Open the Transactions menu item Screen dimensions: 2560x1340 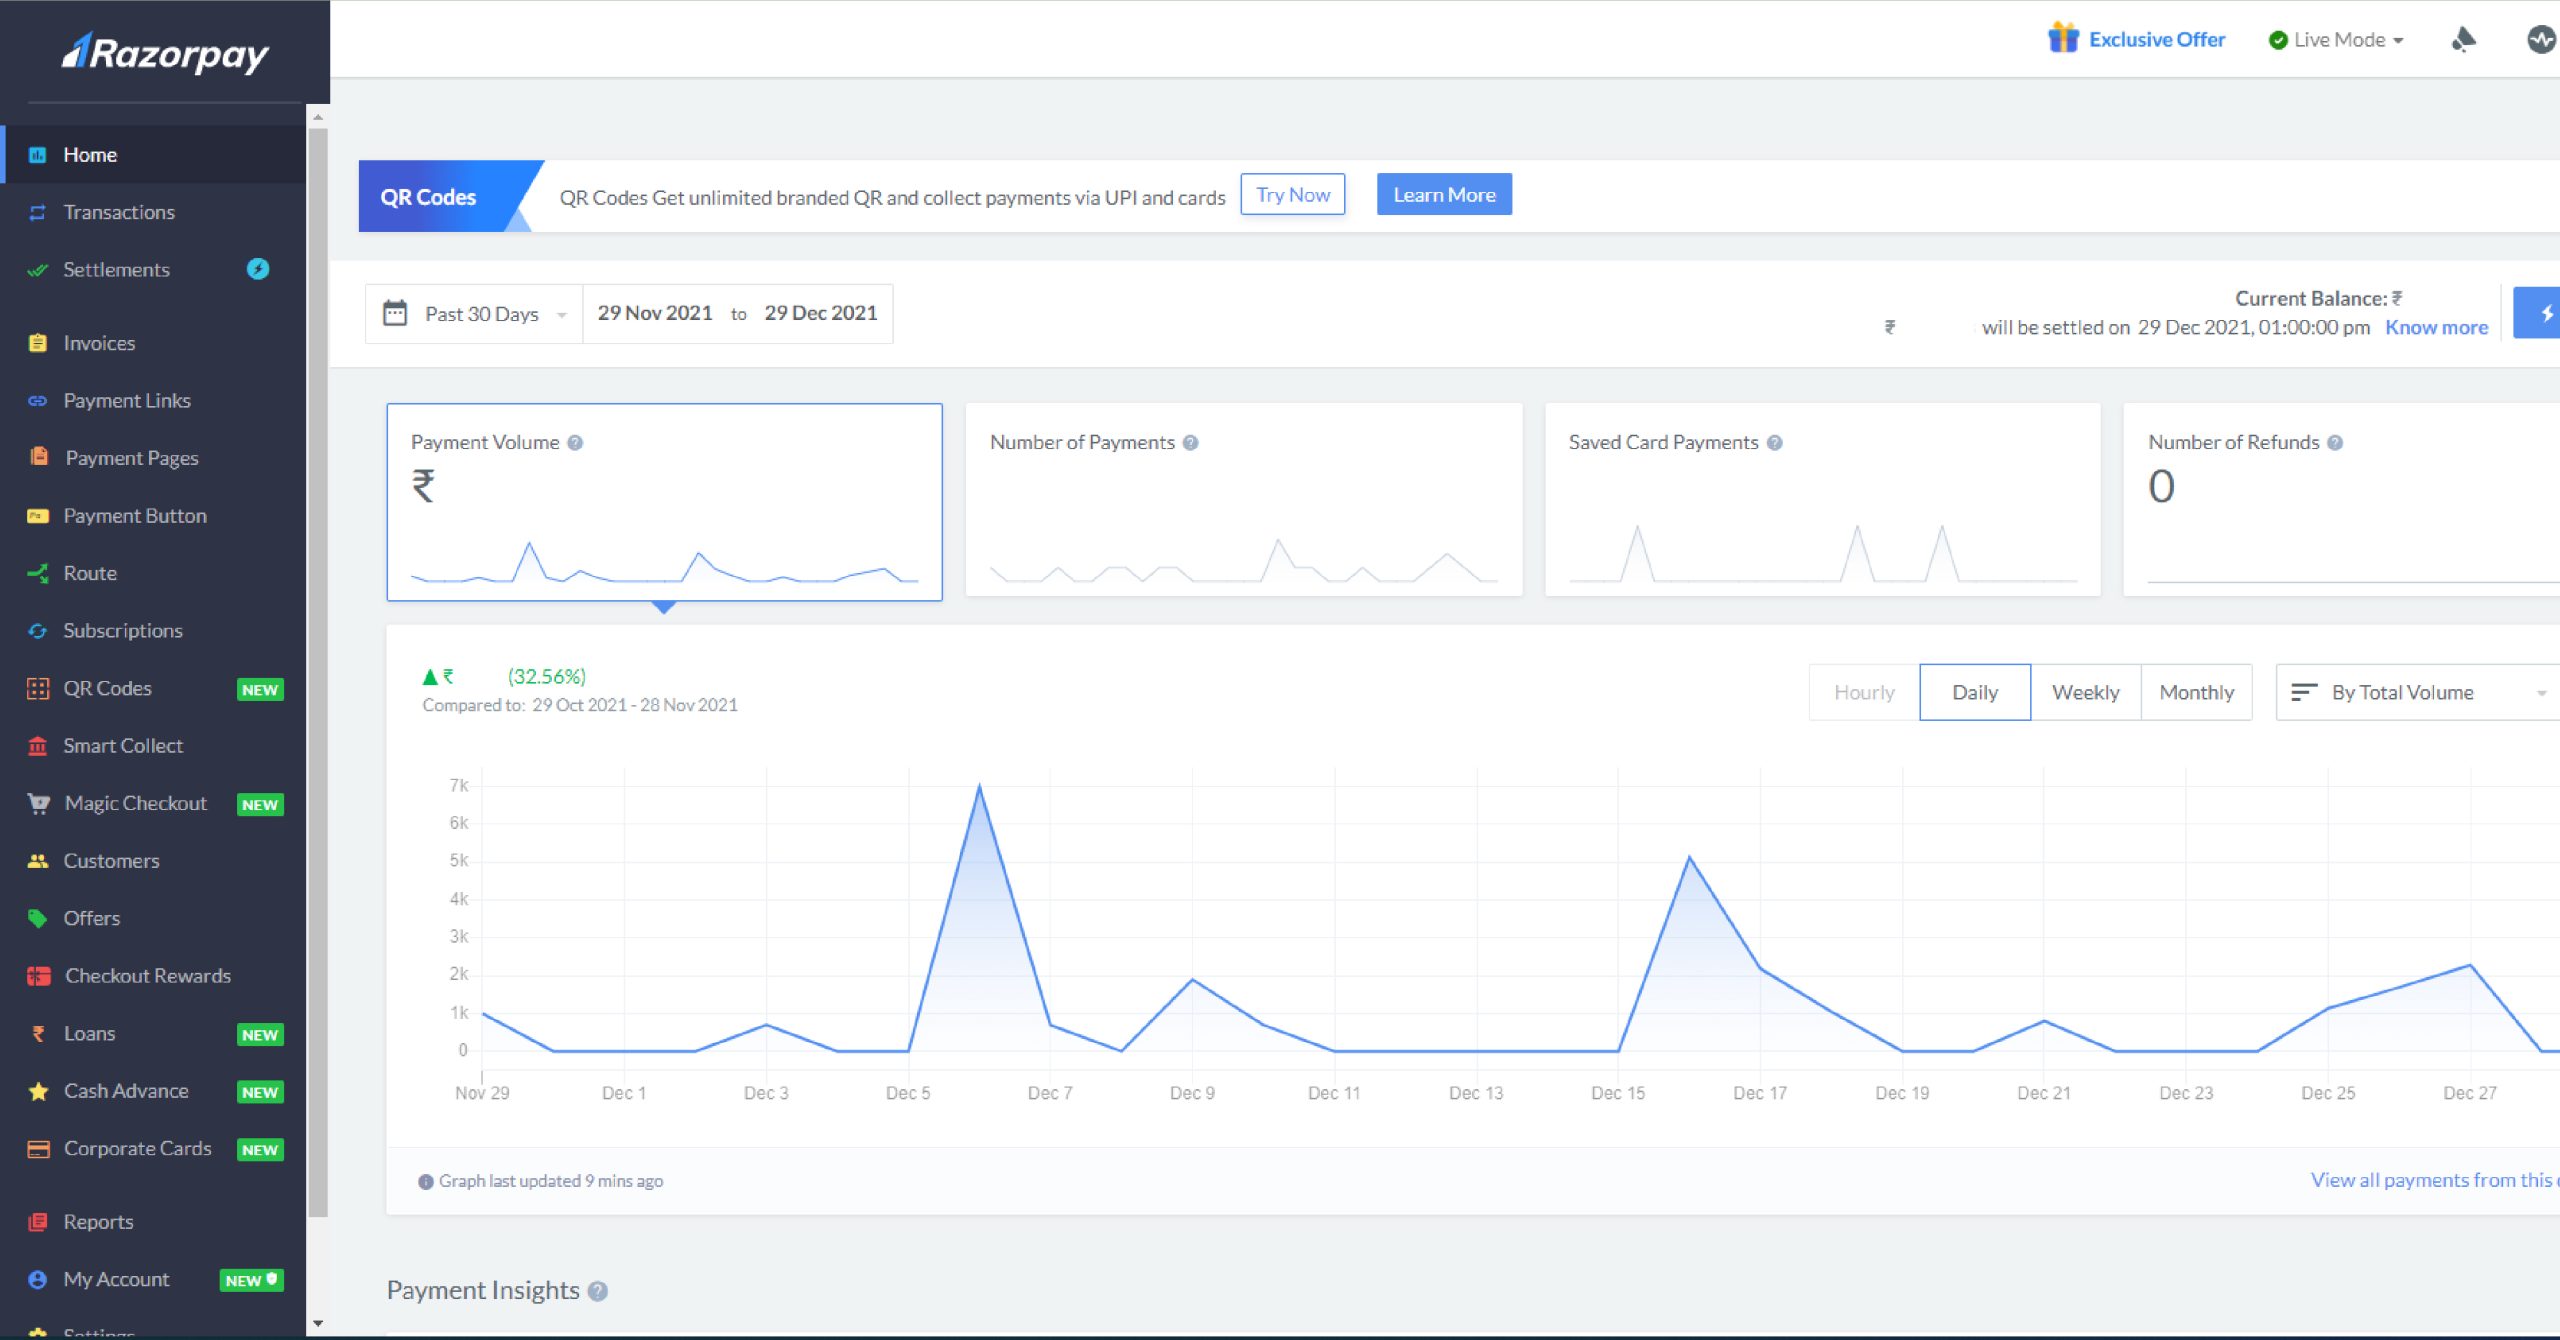click(153, 212)
